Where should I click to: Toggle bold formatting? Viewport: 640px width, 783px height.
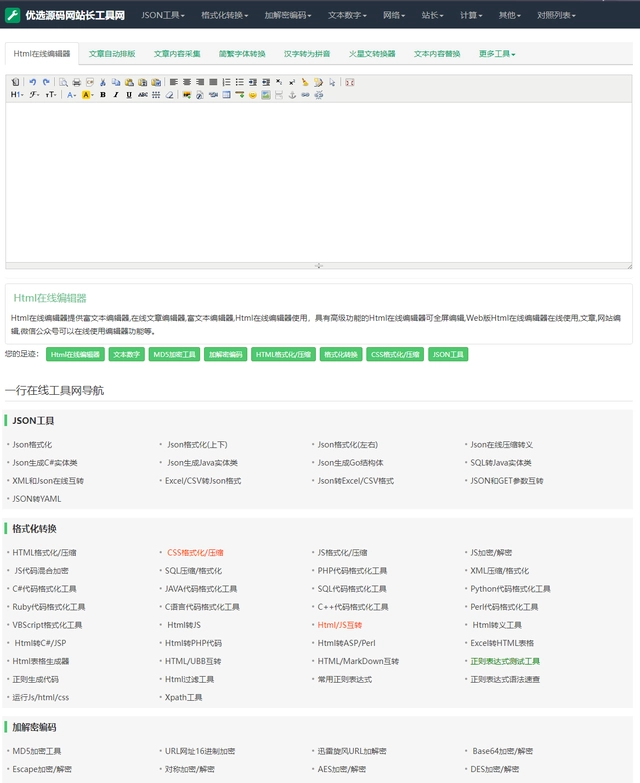coord(102,95)
